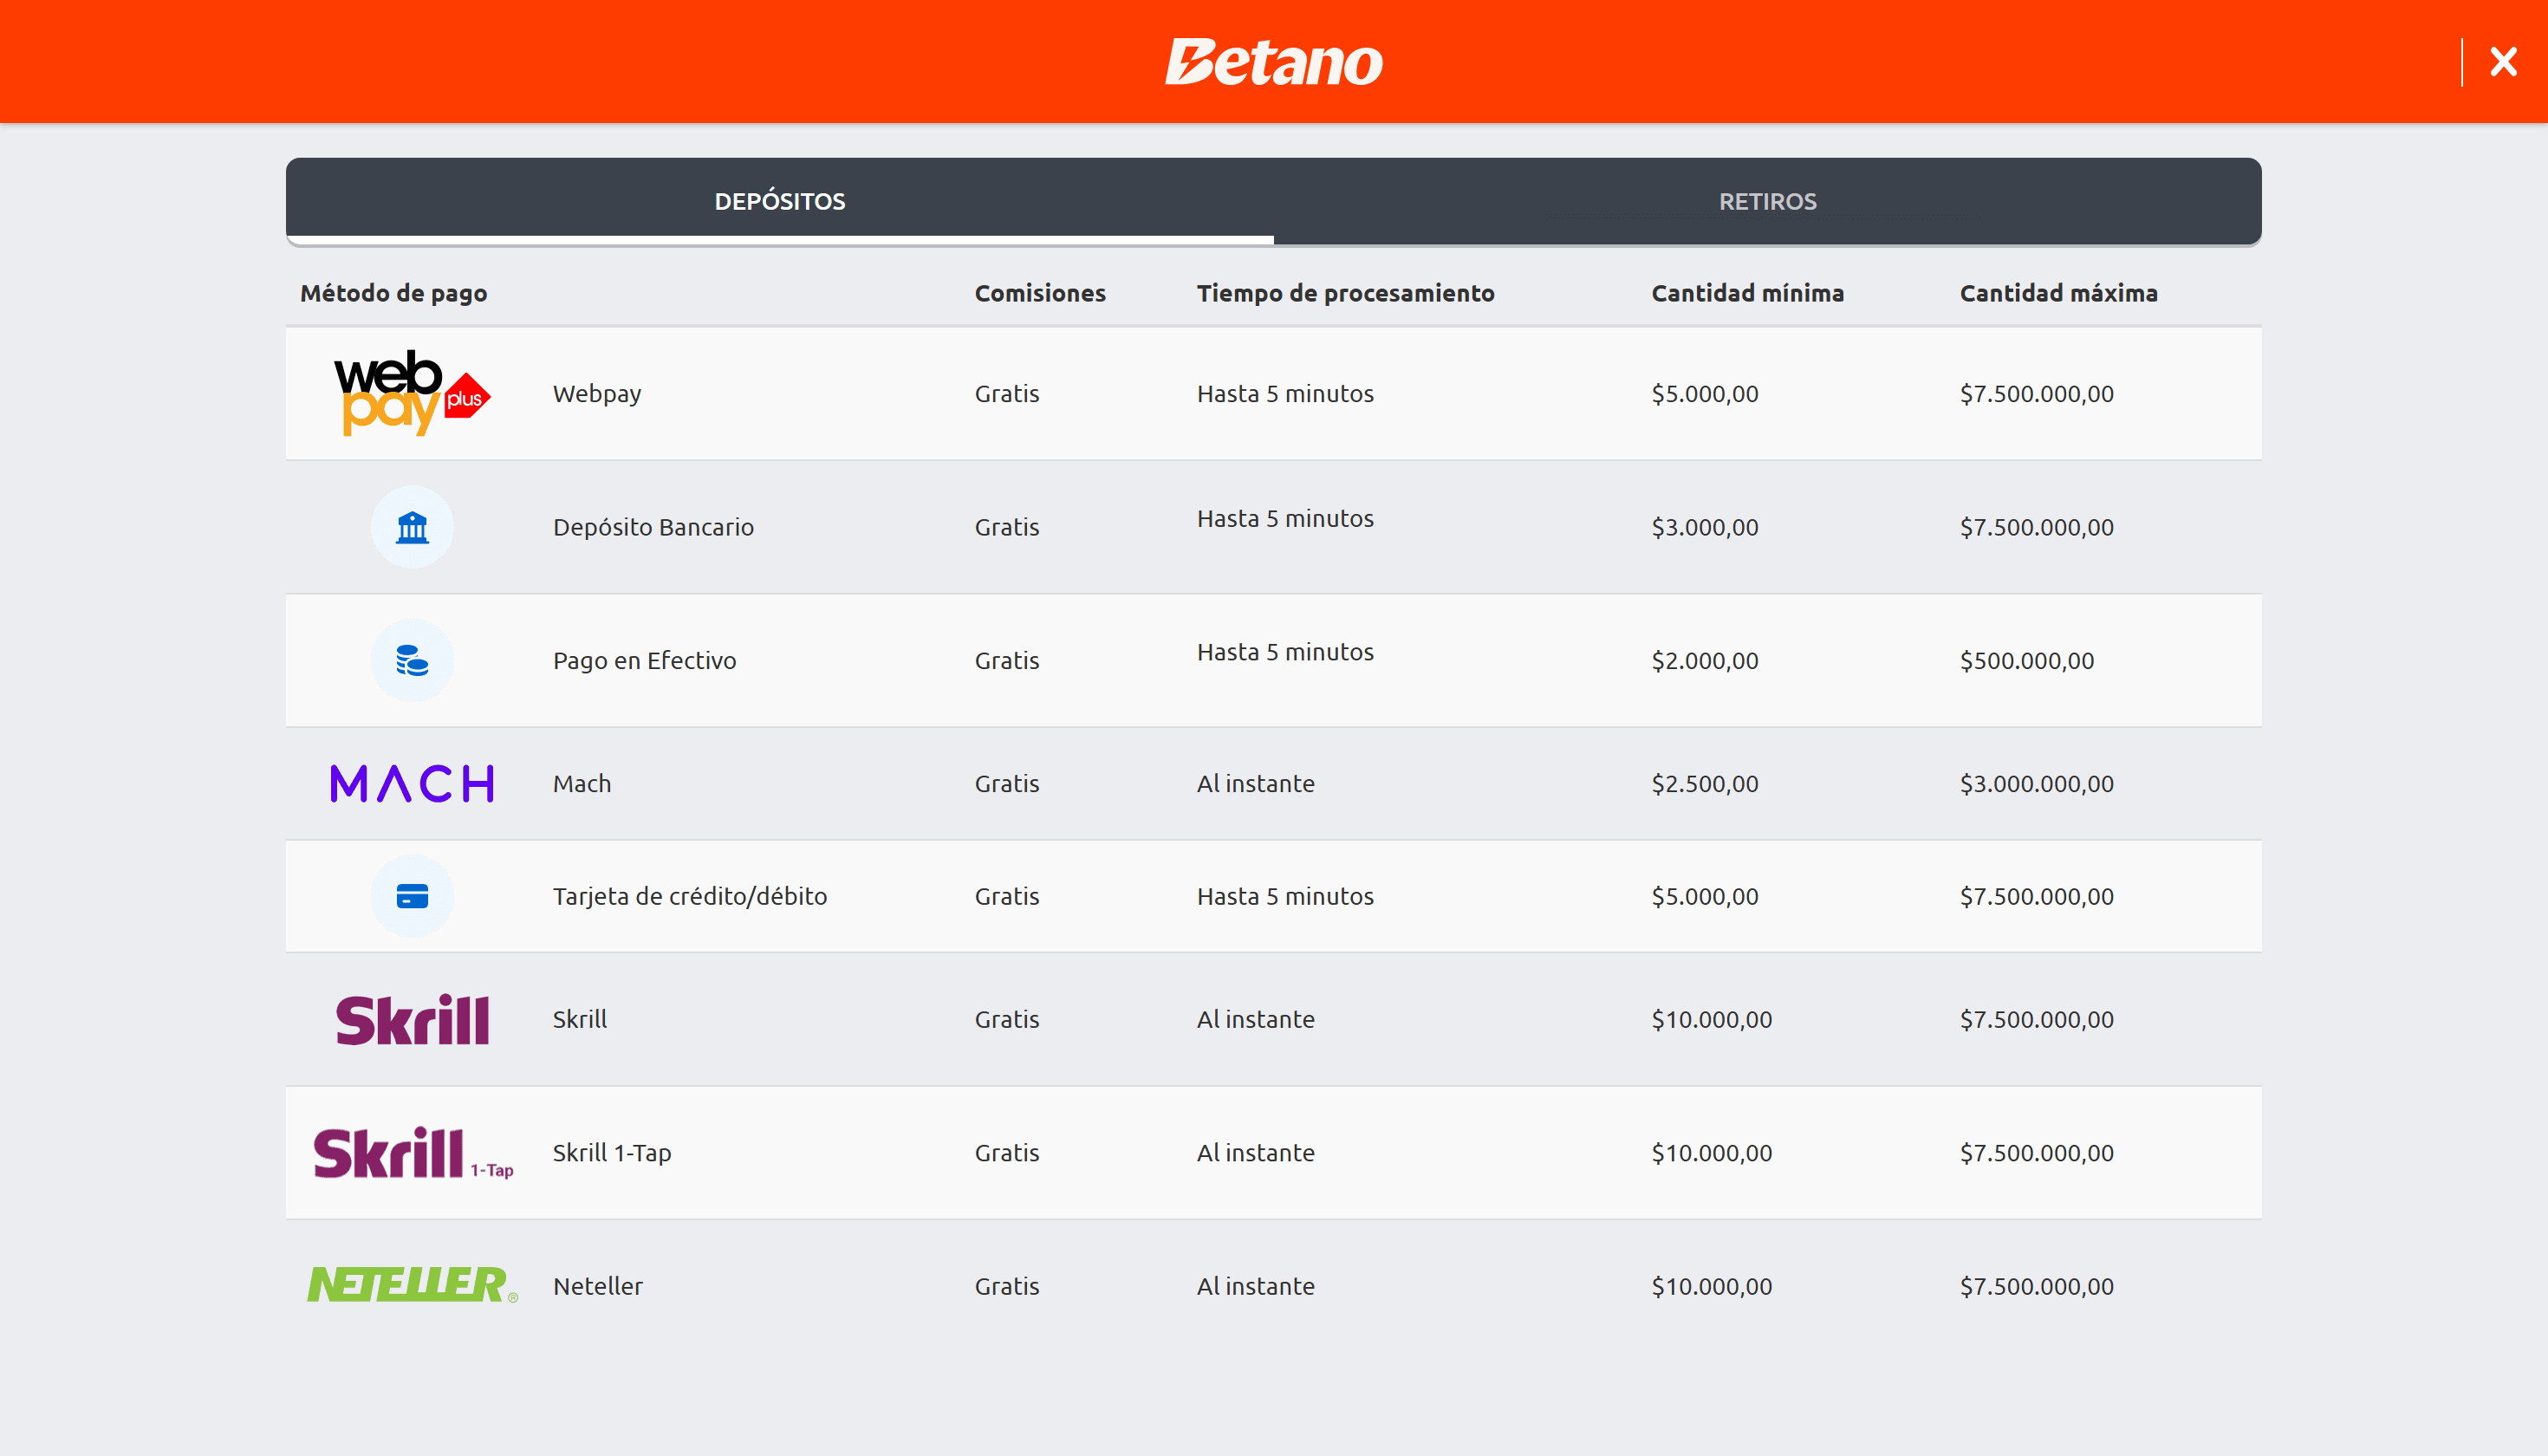The height and width of the screenshot is (1456, 2548).
Task: Select the DEPÓSITOS tab
Action: coord(779,201)
